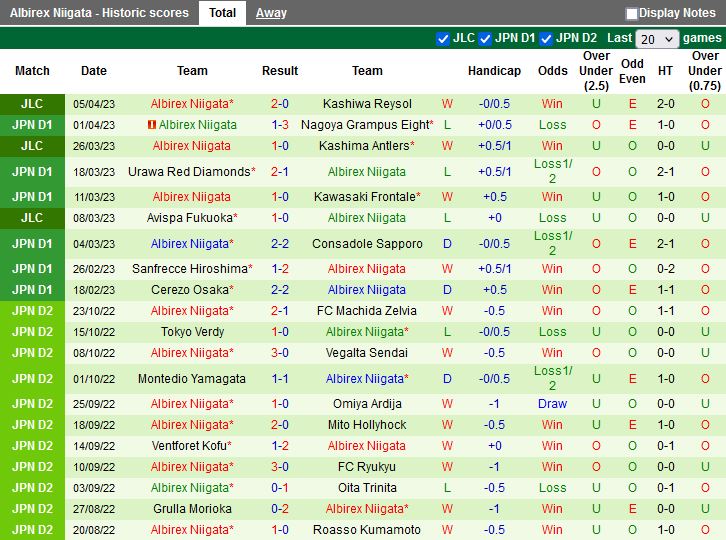
Task: Click Albirex Niigata away team on 14/09/22
Action: tap(367, 446)
